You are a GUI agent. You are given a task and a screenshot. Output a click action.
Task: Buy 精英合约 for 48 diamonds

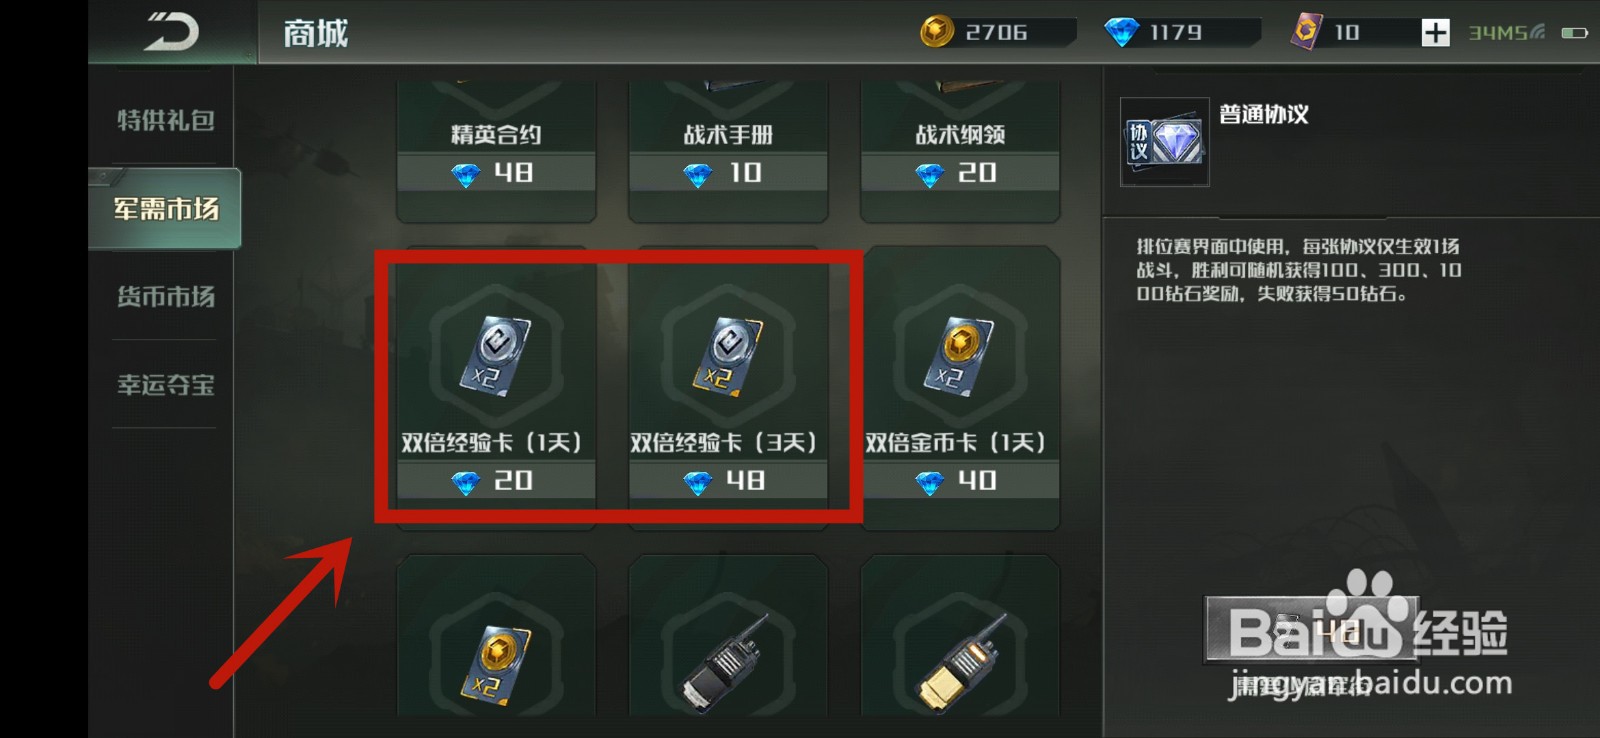[x=496, y=173]
